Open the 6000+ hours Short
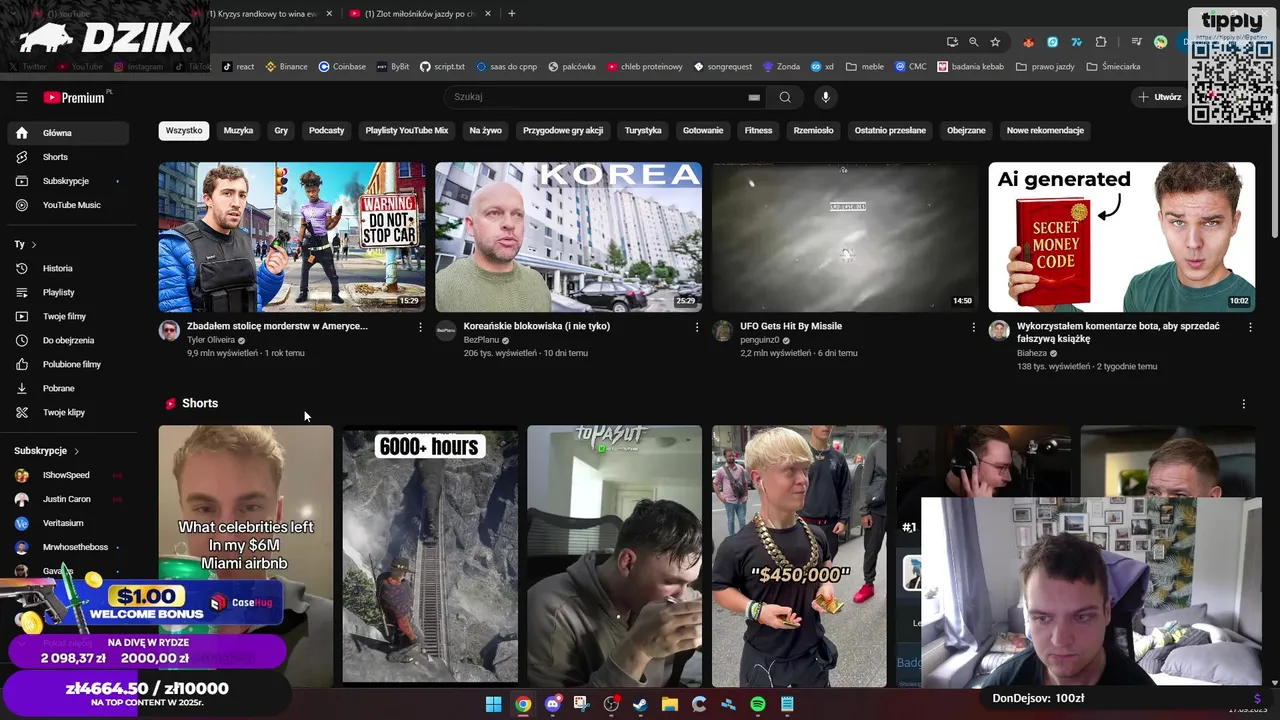The height and width of the screenshot is (720, 1280). point(430,555)
